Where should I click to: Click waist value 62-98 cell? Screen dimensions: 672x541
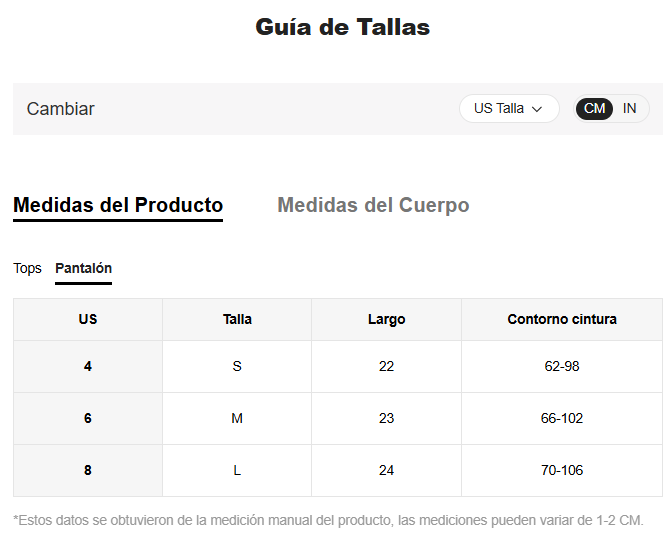click(562, 366)
